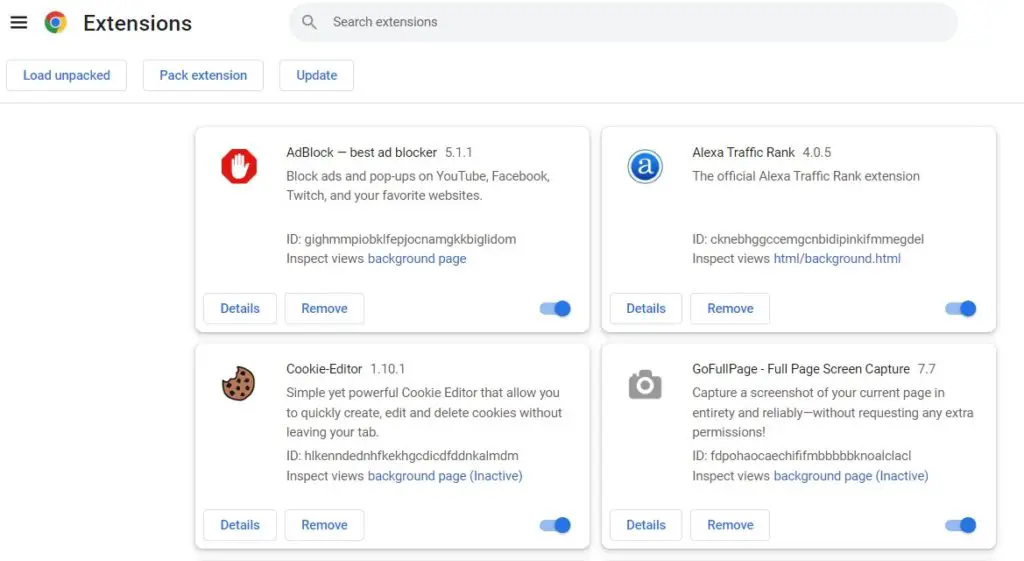Screen dimensions: 1024x561
Task: Click Update to refresh extensions
Action: click(x=317, y=75)
